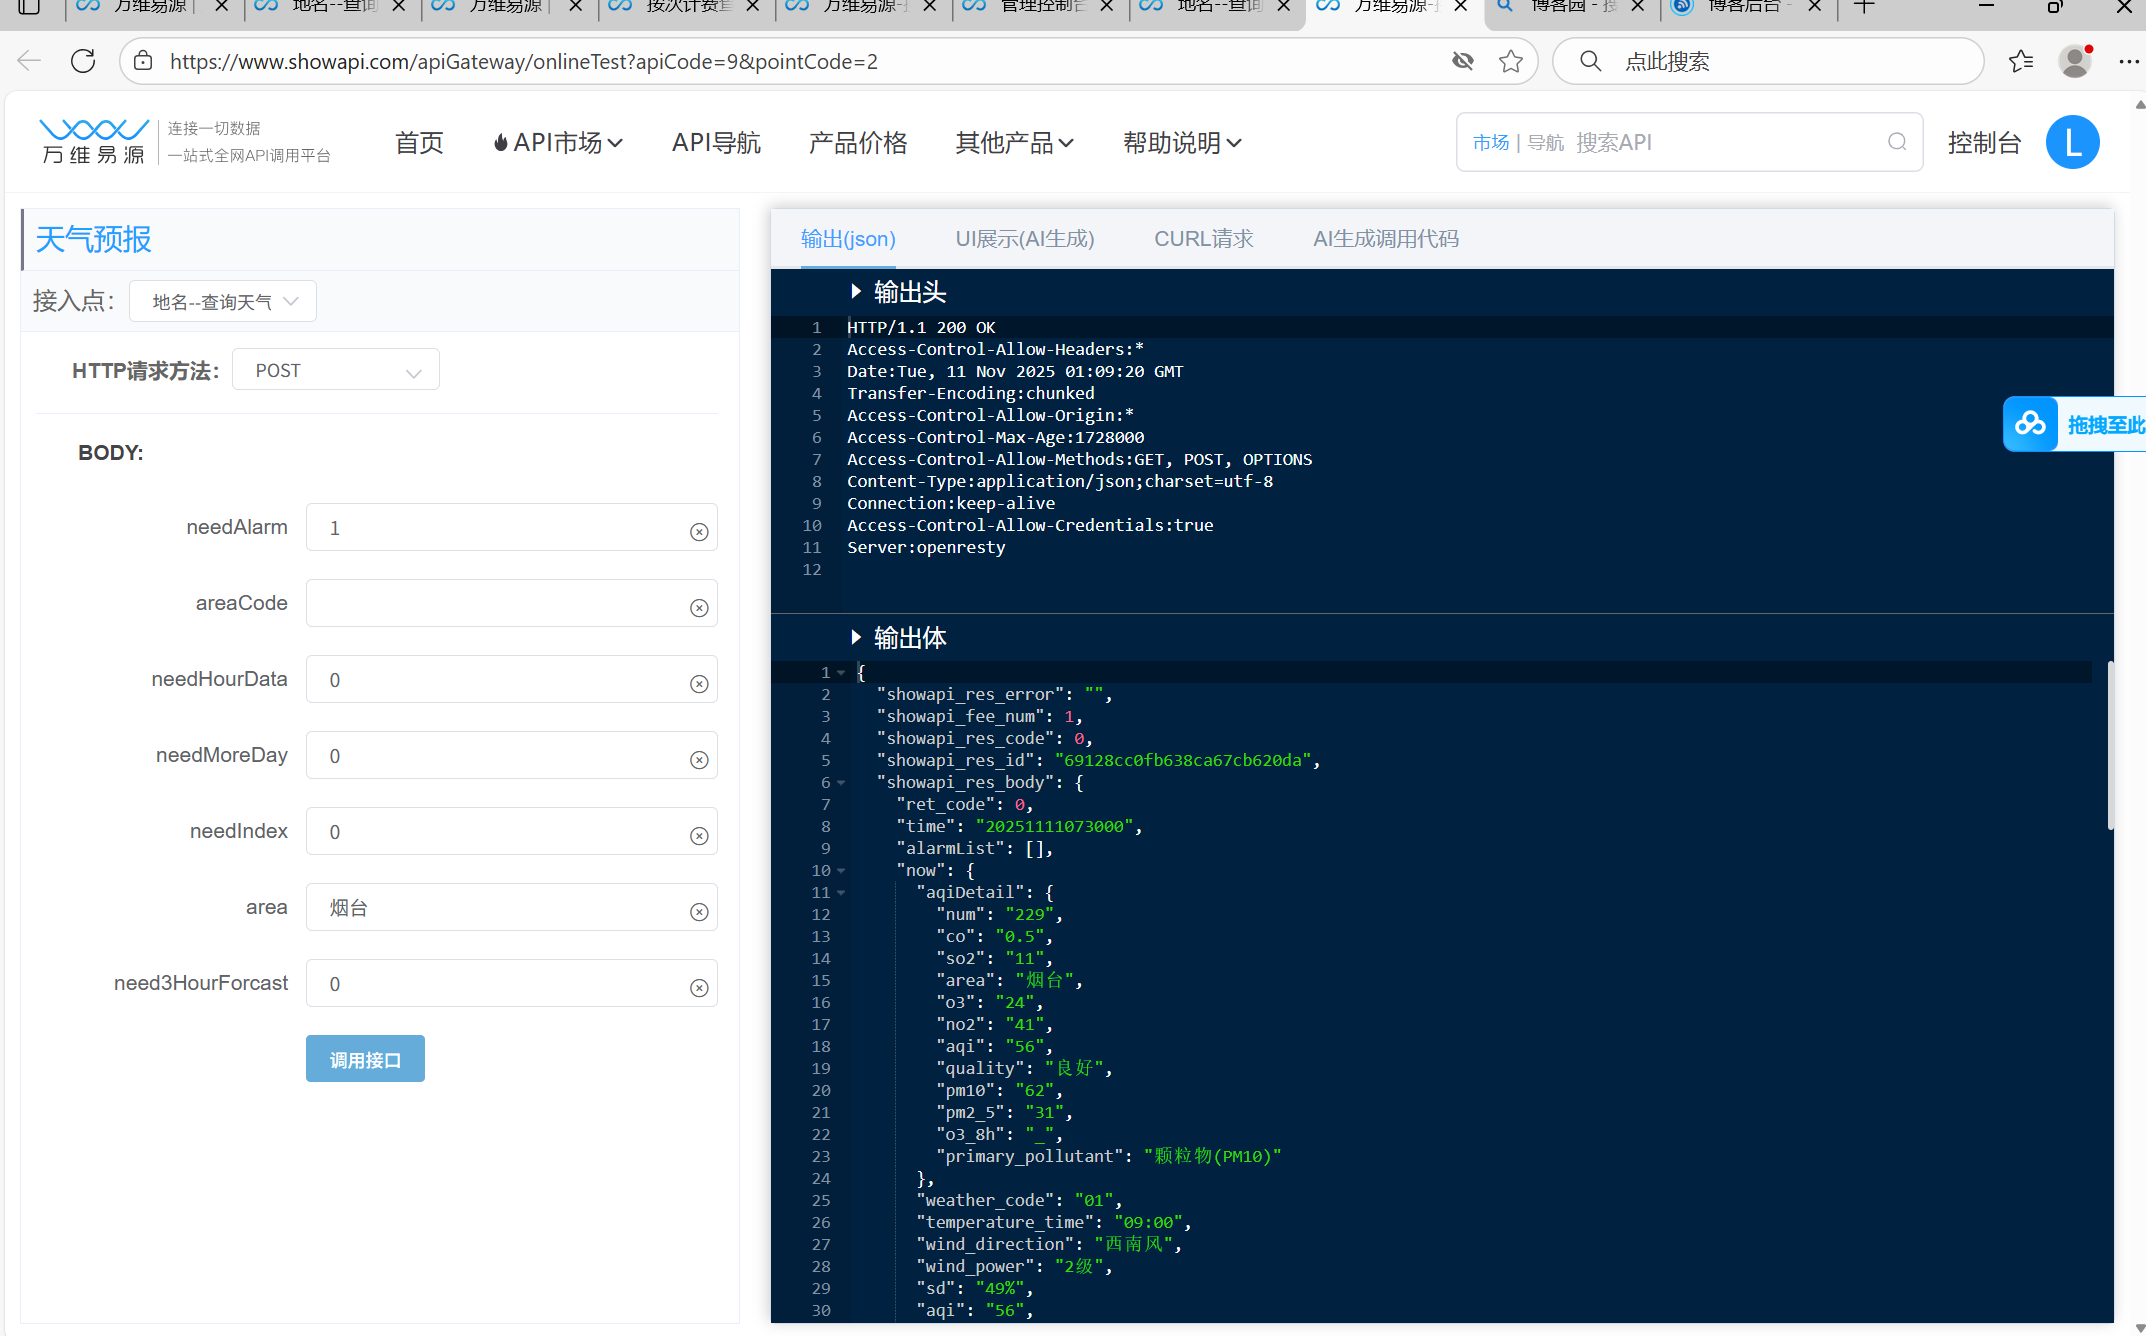
Task: Open the 接入点 地名--查询天气 dropdown
Action: coord(223,301)
